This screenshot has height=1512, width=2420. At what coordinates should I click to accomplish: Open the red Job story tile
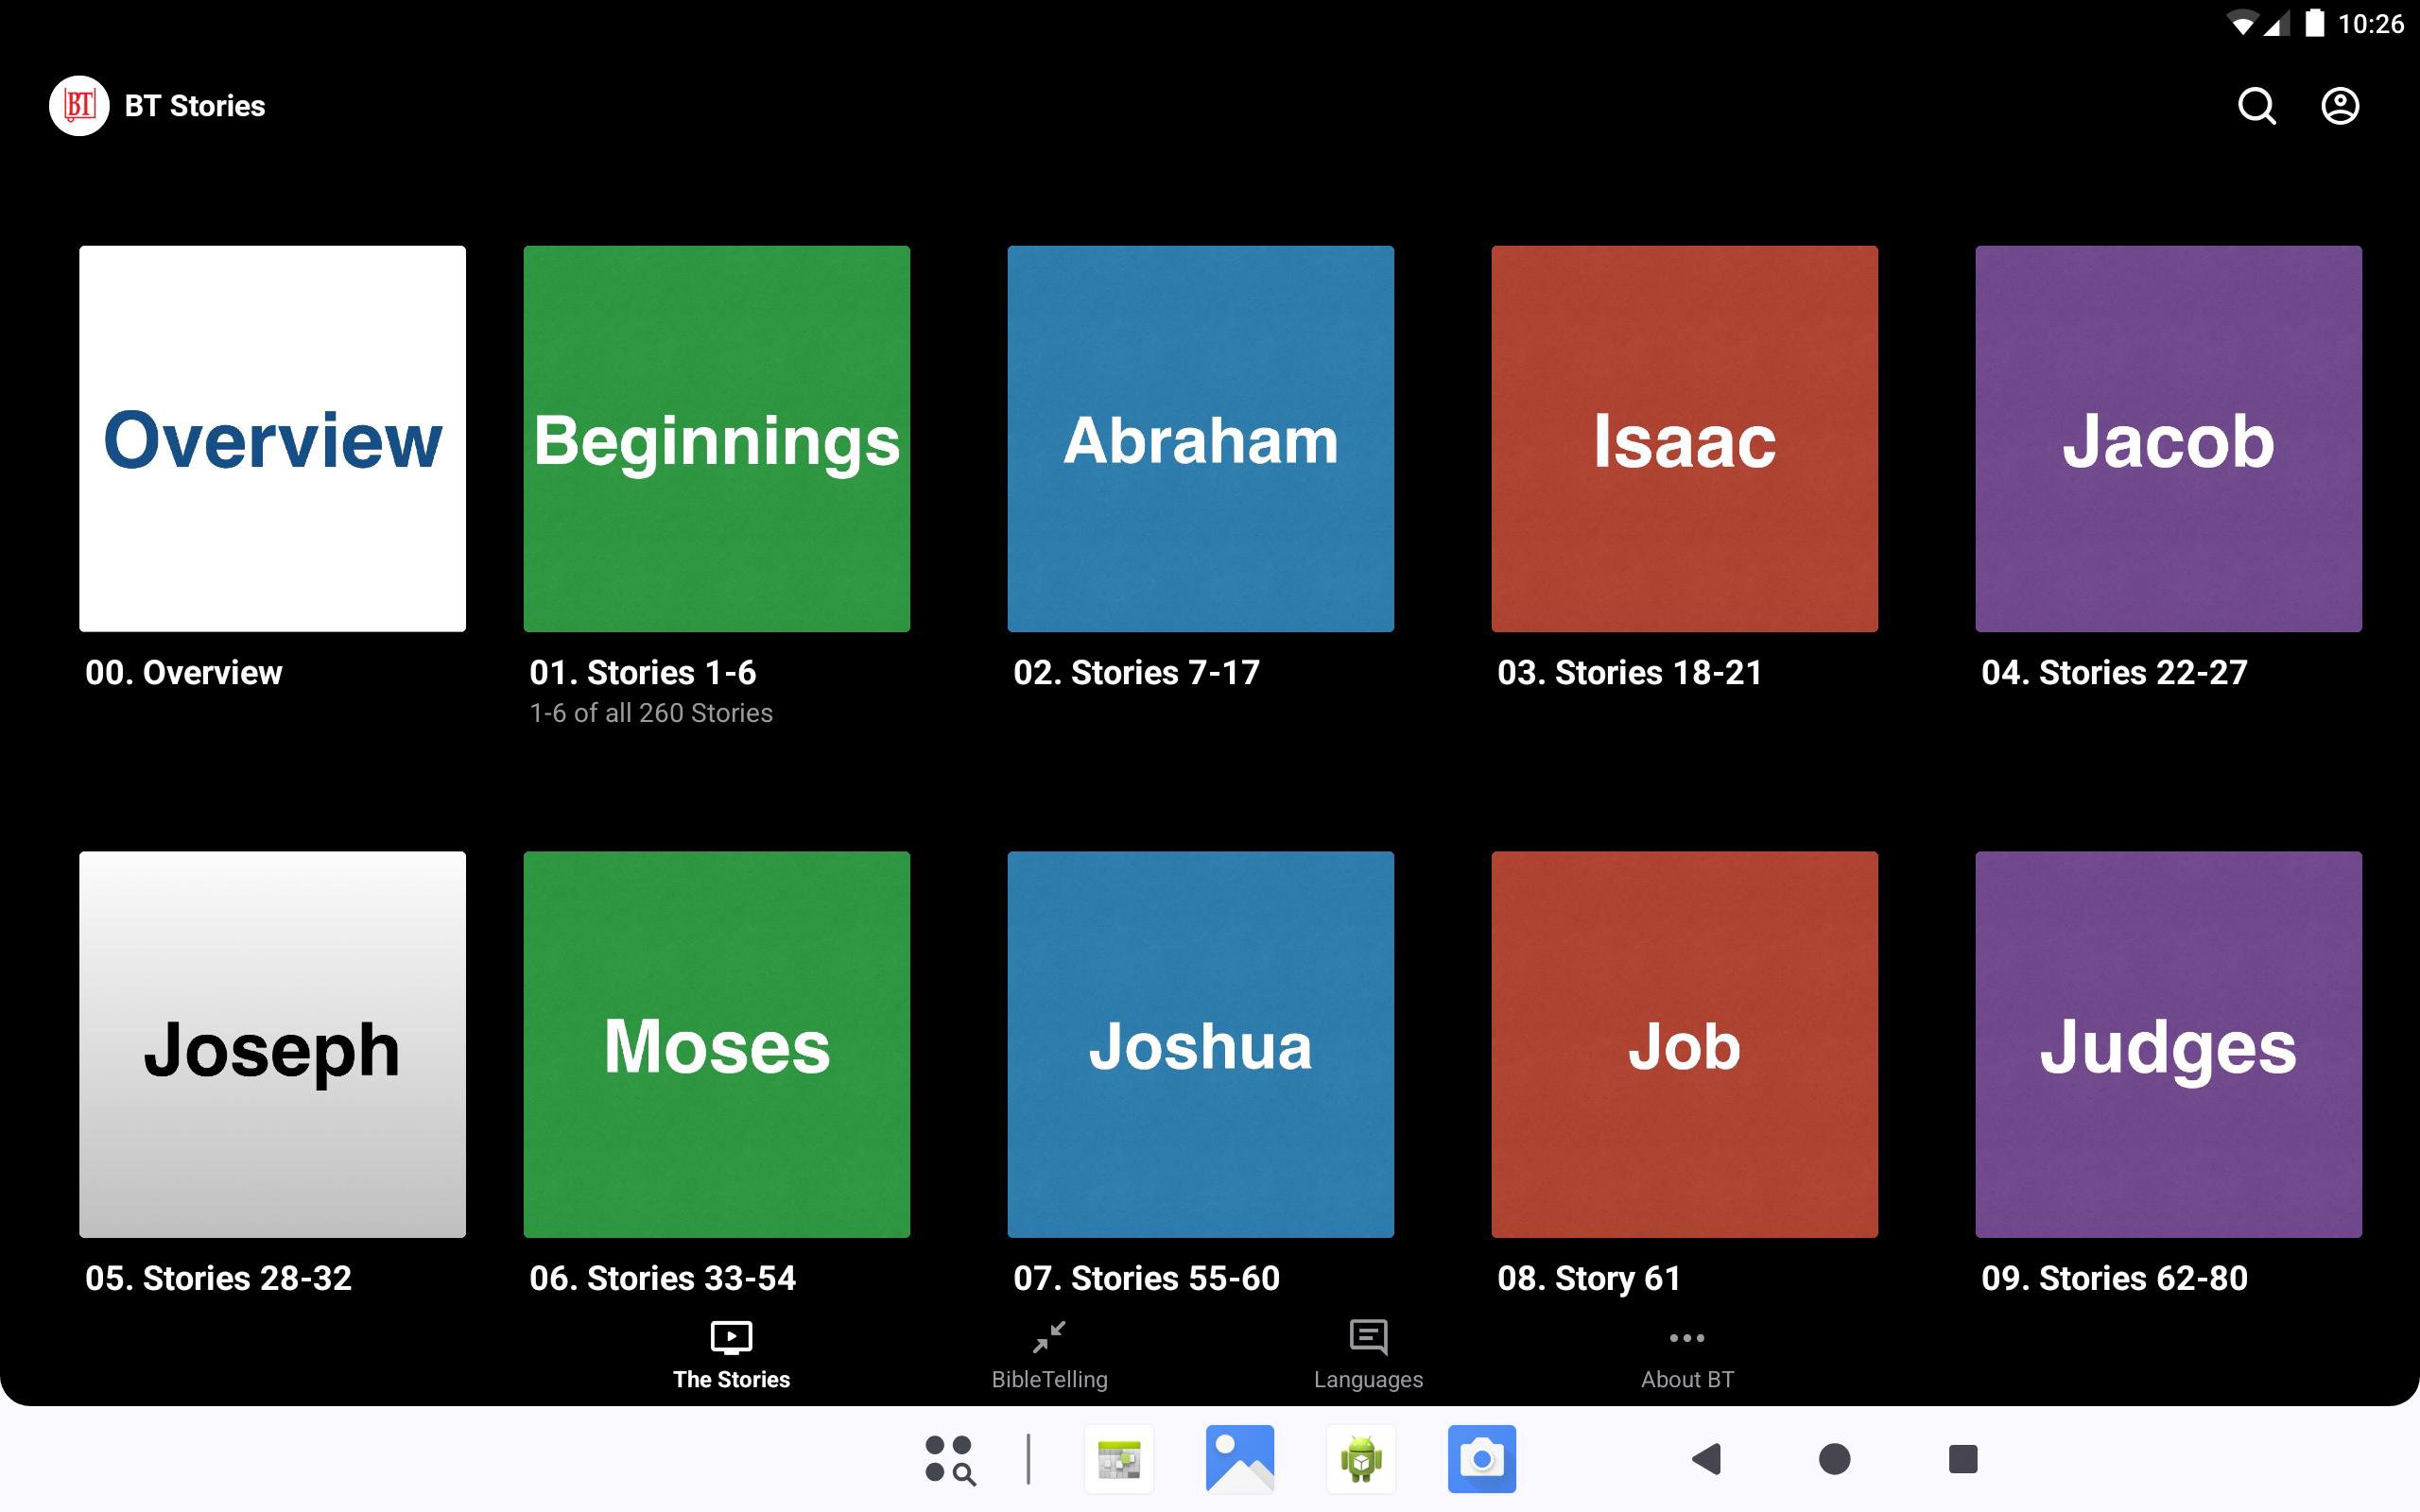pos(1684,1044)
